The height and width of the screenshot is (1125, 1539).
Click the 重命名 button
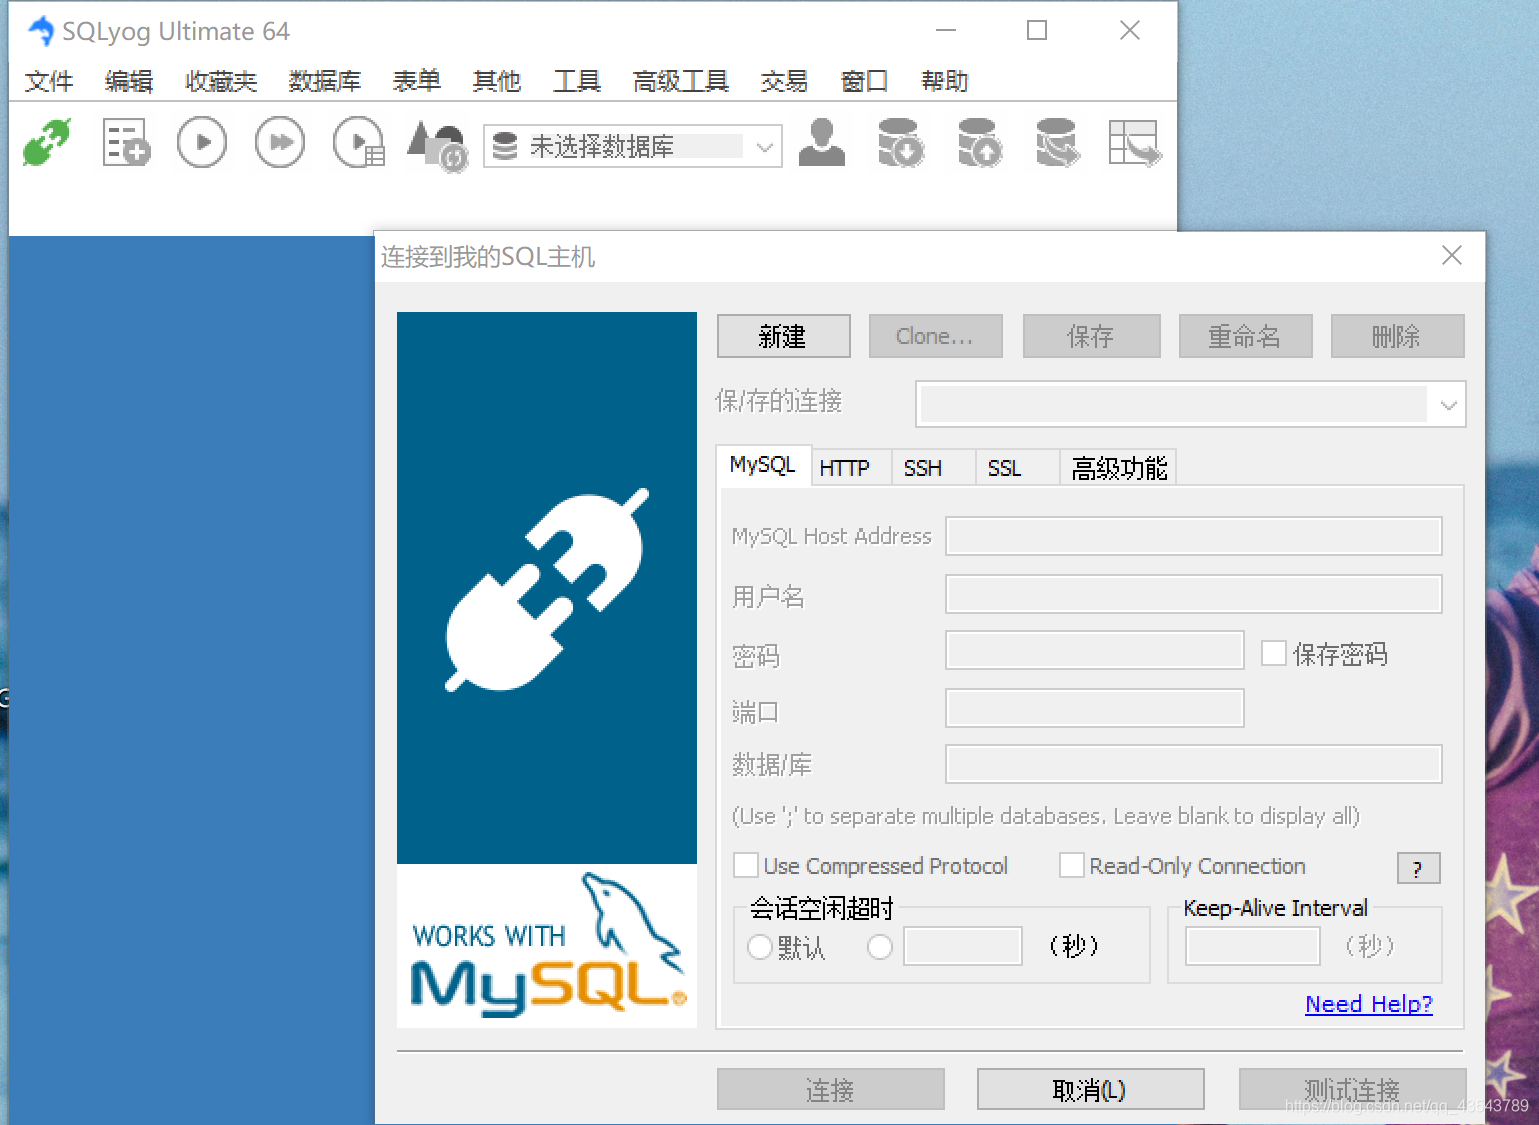[1245, 336]
